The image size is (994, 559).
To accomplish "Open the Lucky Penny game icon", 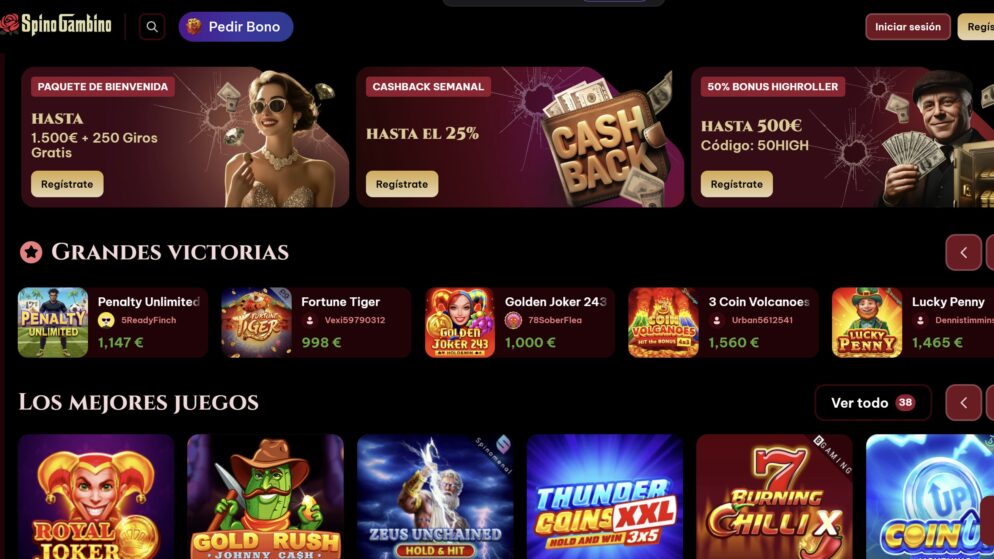I will 867,323.
